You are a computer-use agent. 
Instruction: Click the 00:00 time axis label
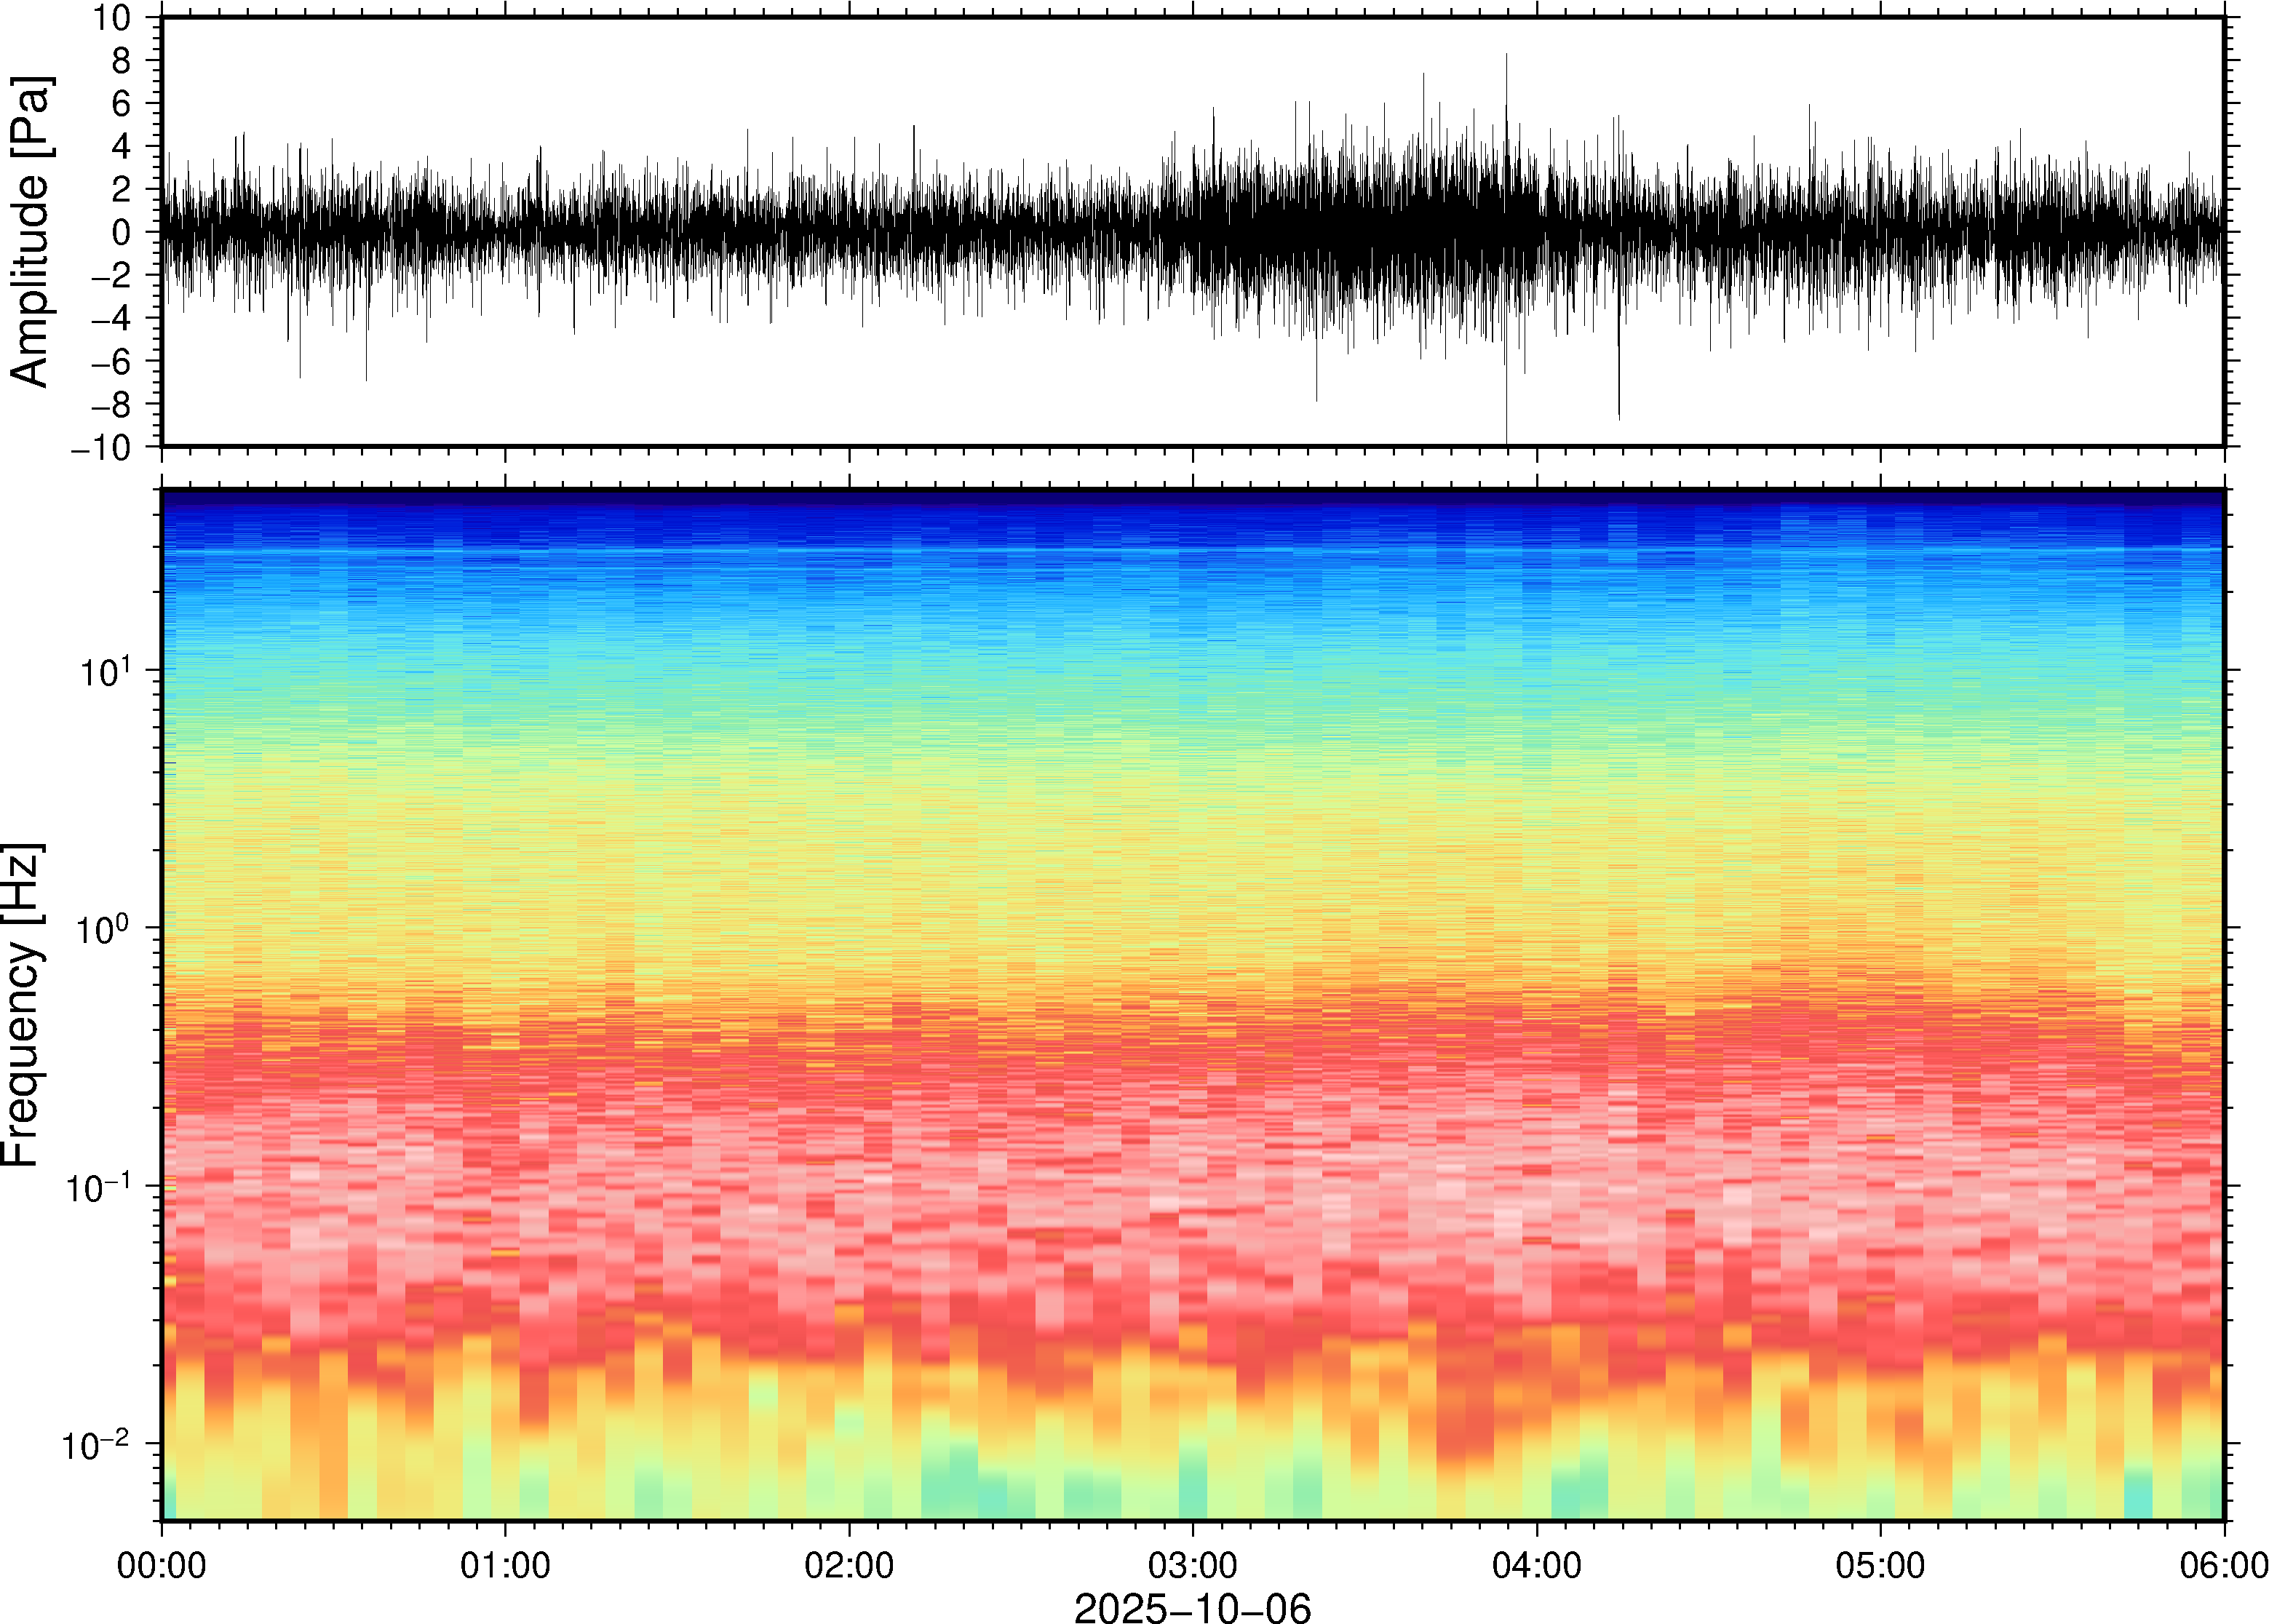click(x=162, y=1564)
